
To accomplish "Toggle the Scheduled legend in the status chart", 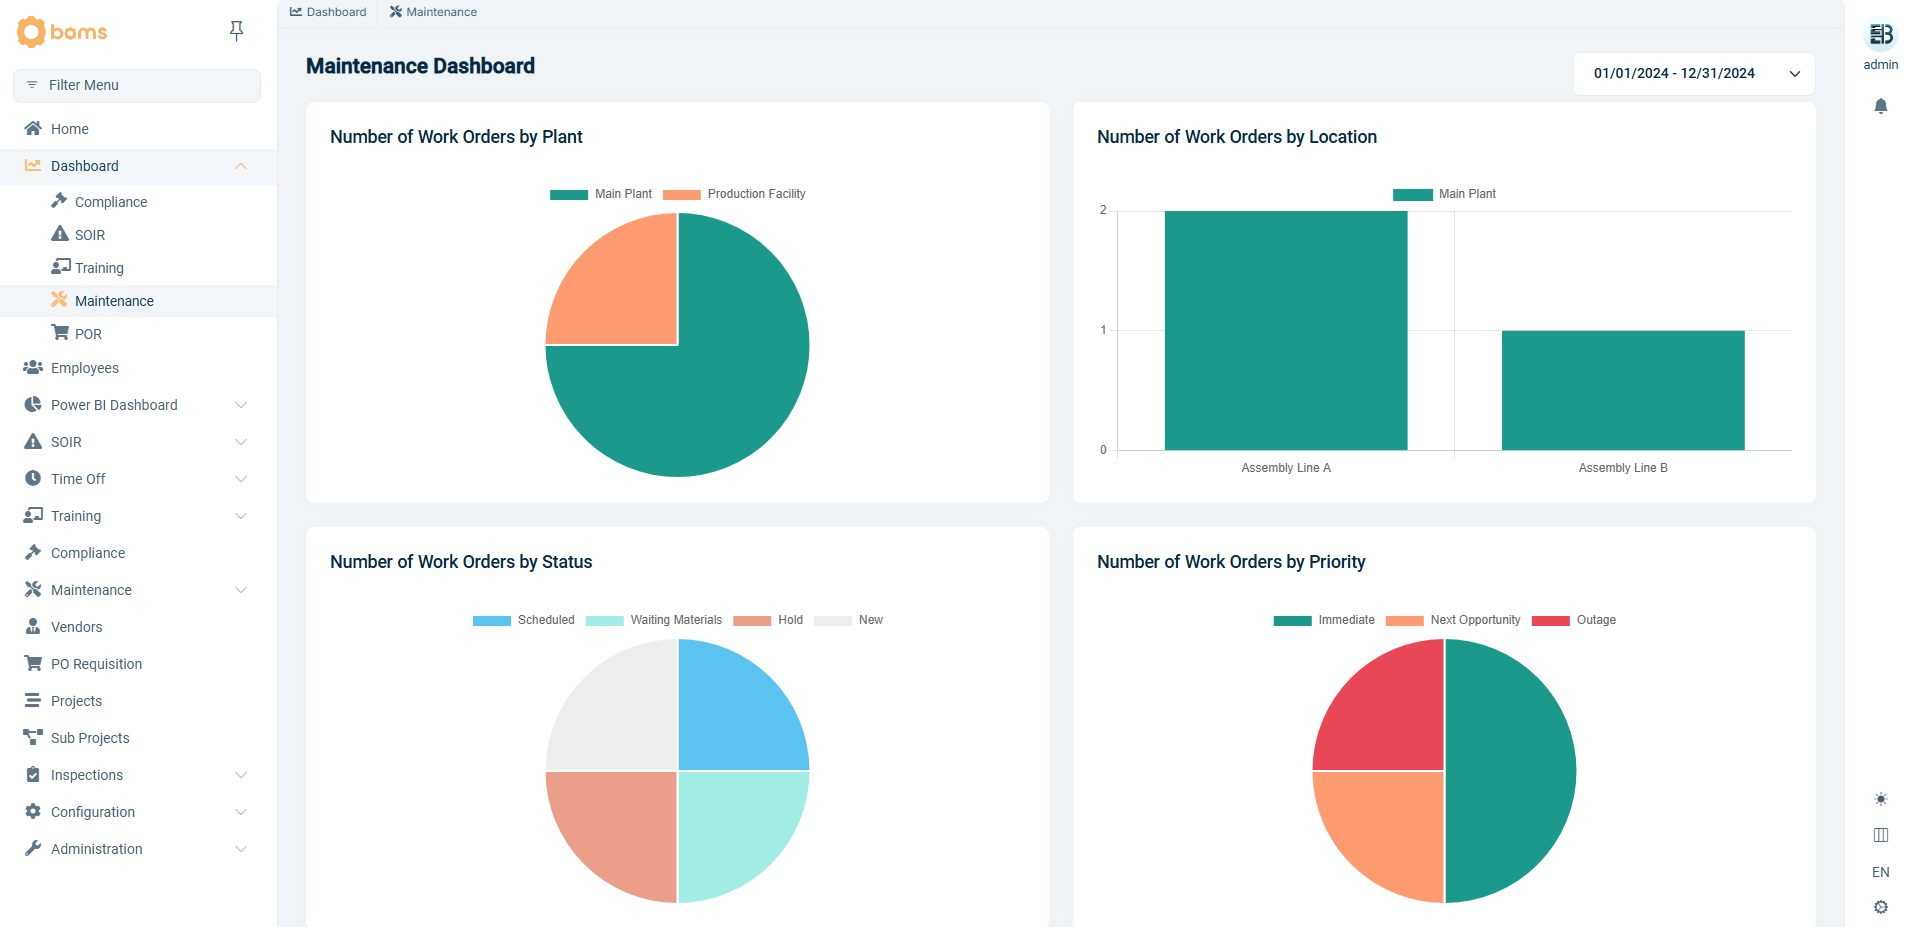I will click(523, 620).
